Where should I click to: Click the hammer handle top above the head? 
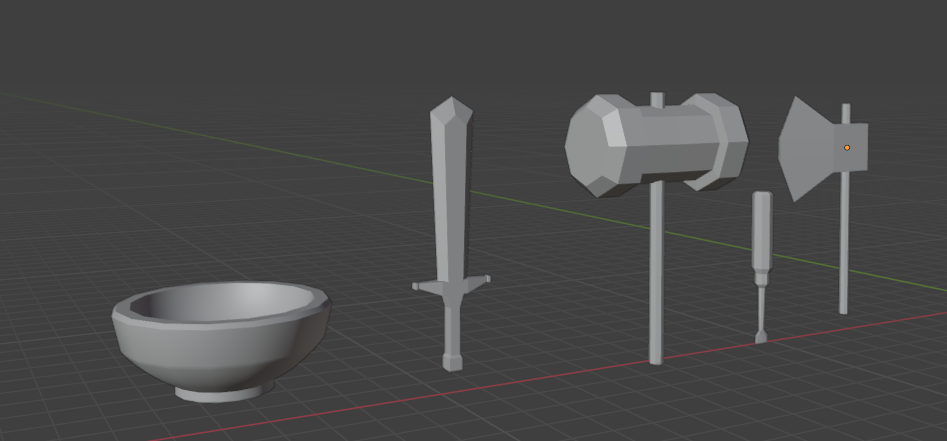657,99
